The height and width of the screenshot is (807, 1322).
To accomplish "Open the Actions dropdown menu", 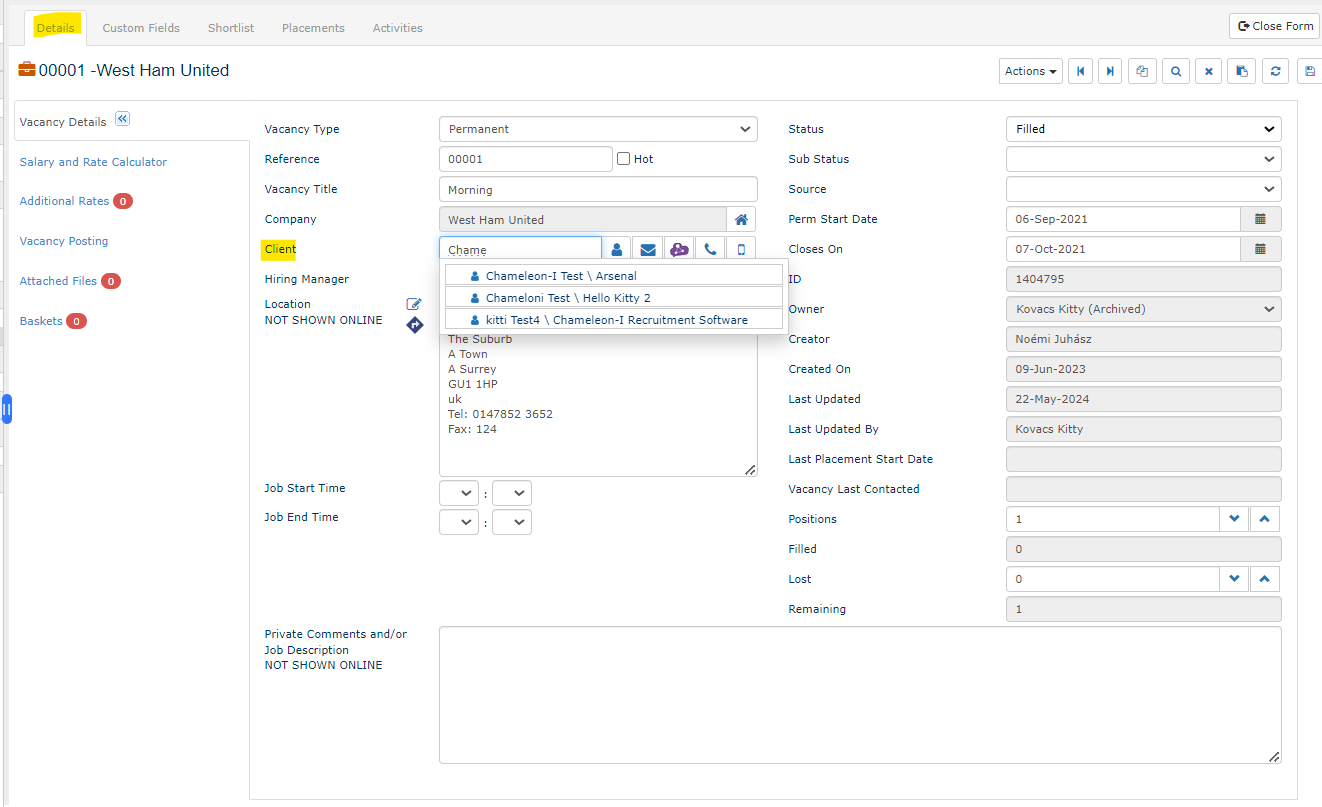I will coord(1031,71).
